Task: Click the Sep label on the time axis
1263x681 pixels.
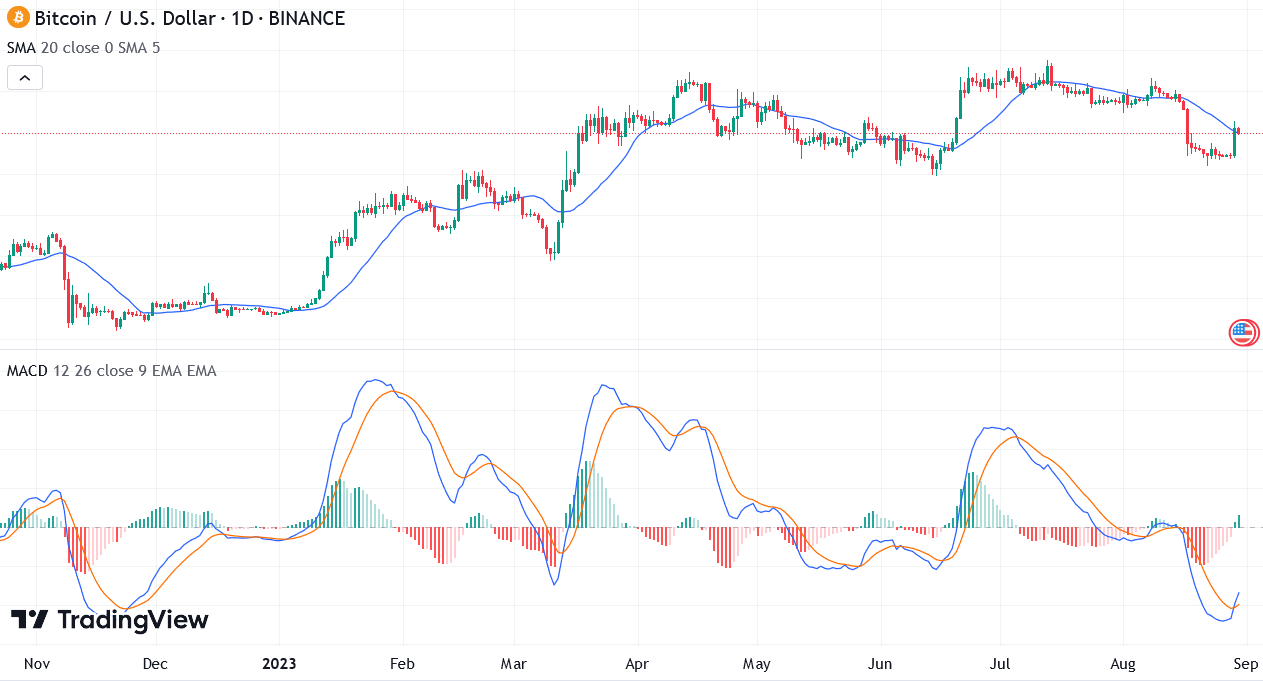Action: [1245, 663]
